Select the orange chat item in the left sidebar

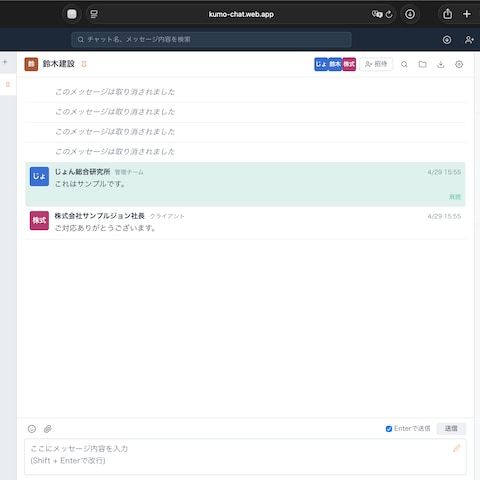click(x=8, y=84)
